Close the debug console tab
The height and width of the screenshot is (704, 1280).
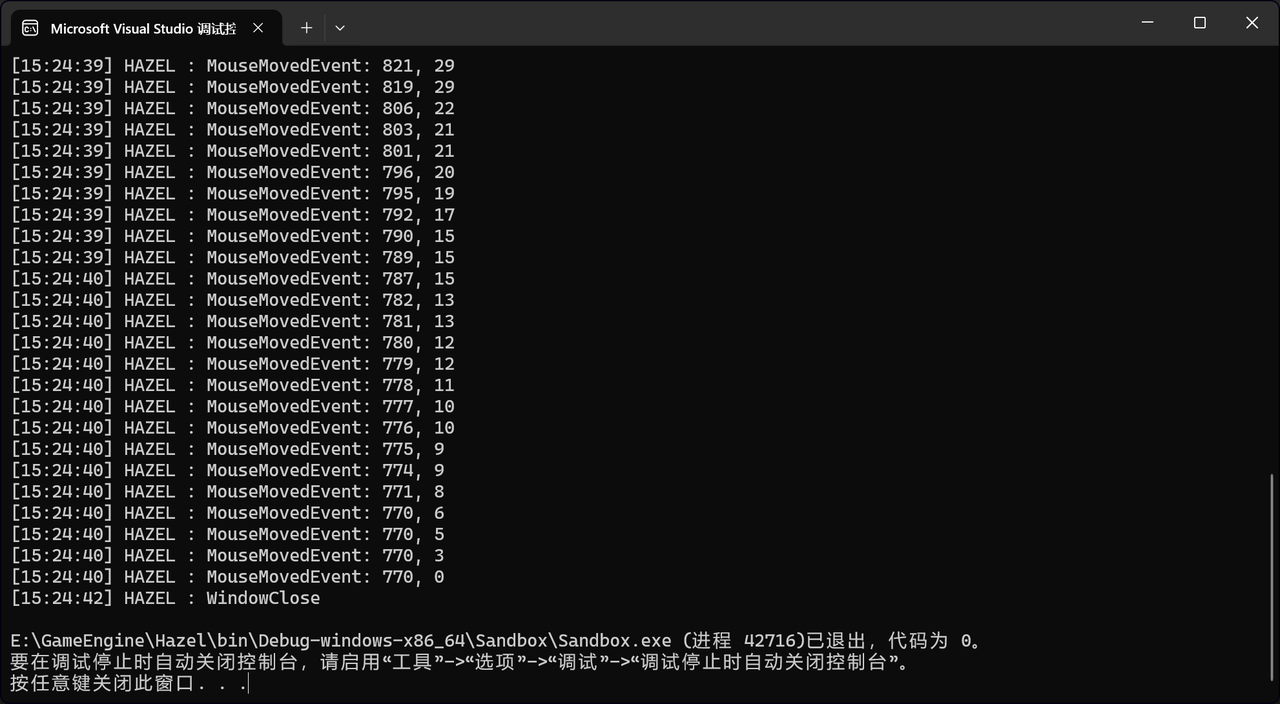point(259,28)
